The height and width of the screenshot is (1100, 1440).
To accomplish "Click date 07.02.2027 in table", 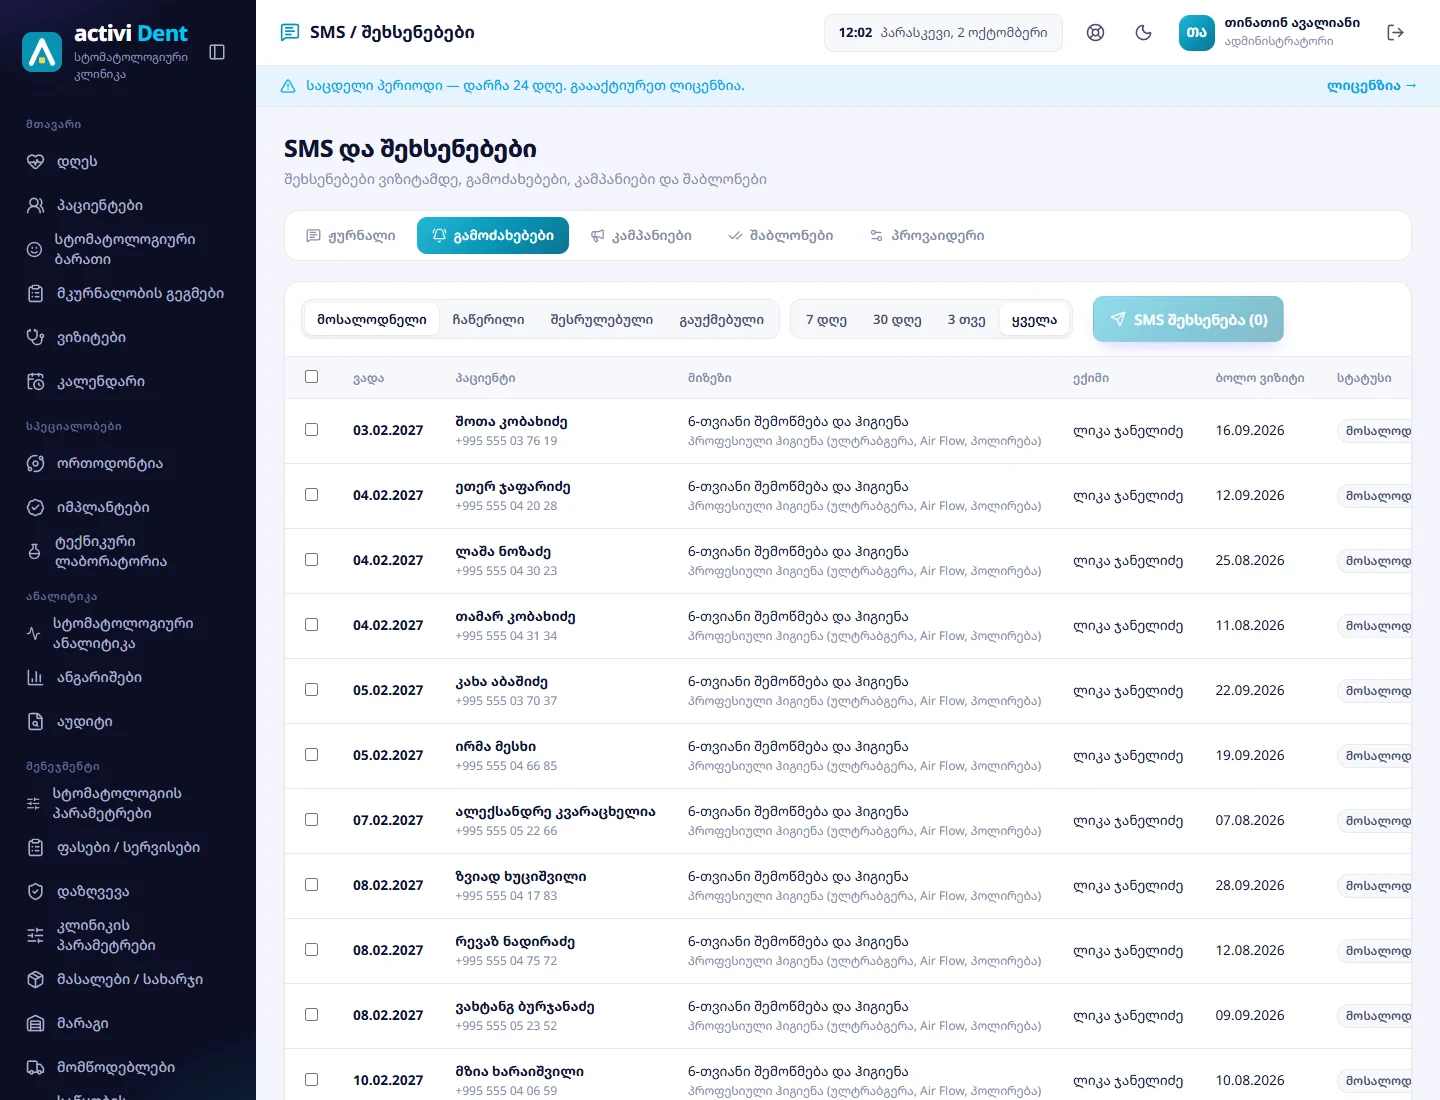I will [x=388, y=820].
